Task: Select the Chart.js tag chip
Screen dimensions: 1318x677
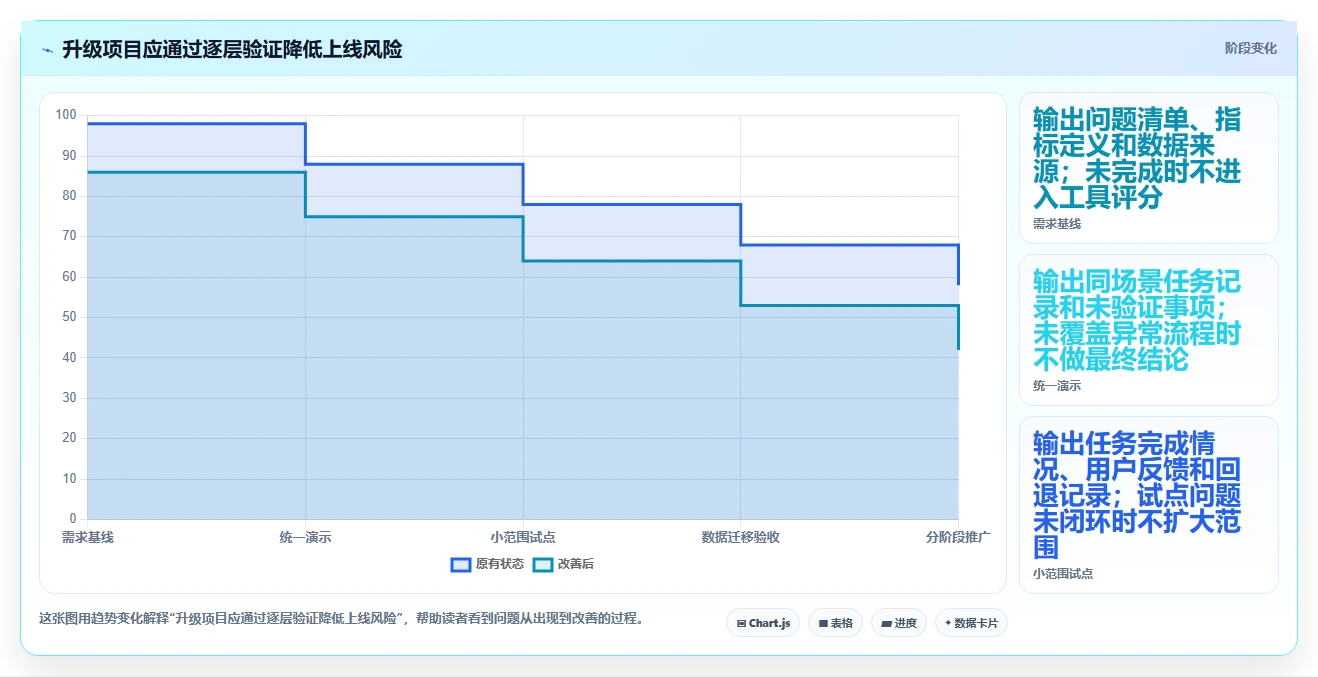Action: (763, 623)
